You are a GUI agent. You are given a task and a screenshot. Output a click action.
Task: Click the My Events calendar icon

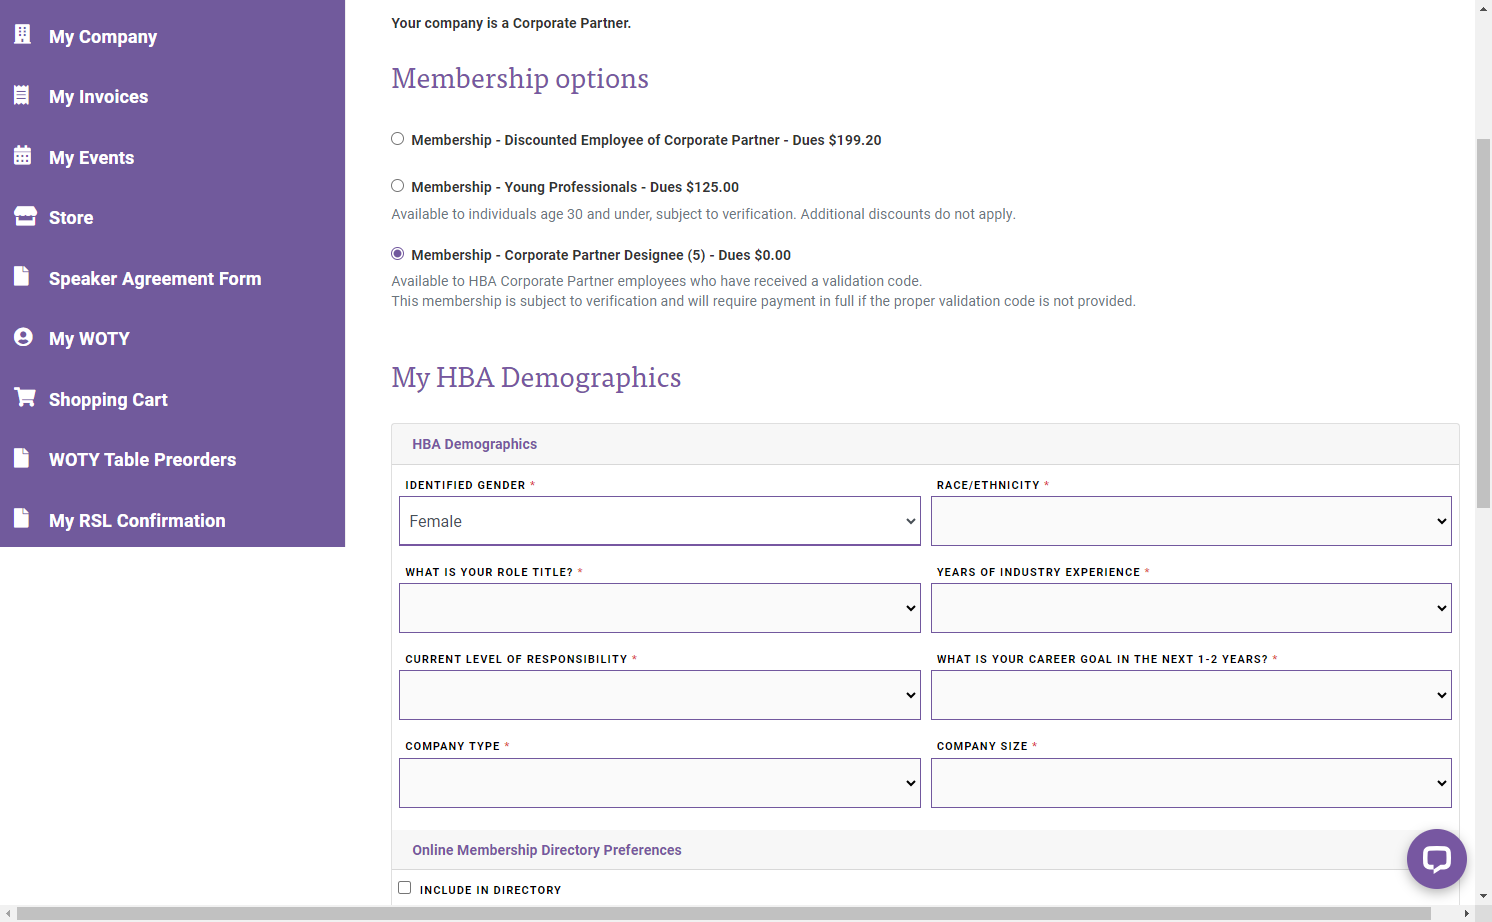[x=22, y=155]
